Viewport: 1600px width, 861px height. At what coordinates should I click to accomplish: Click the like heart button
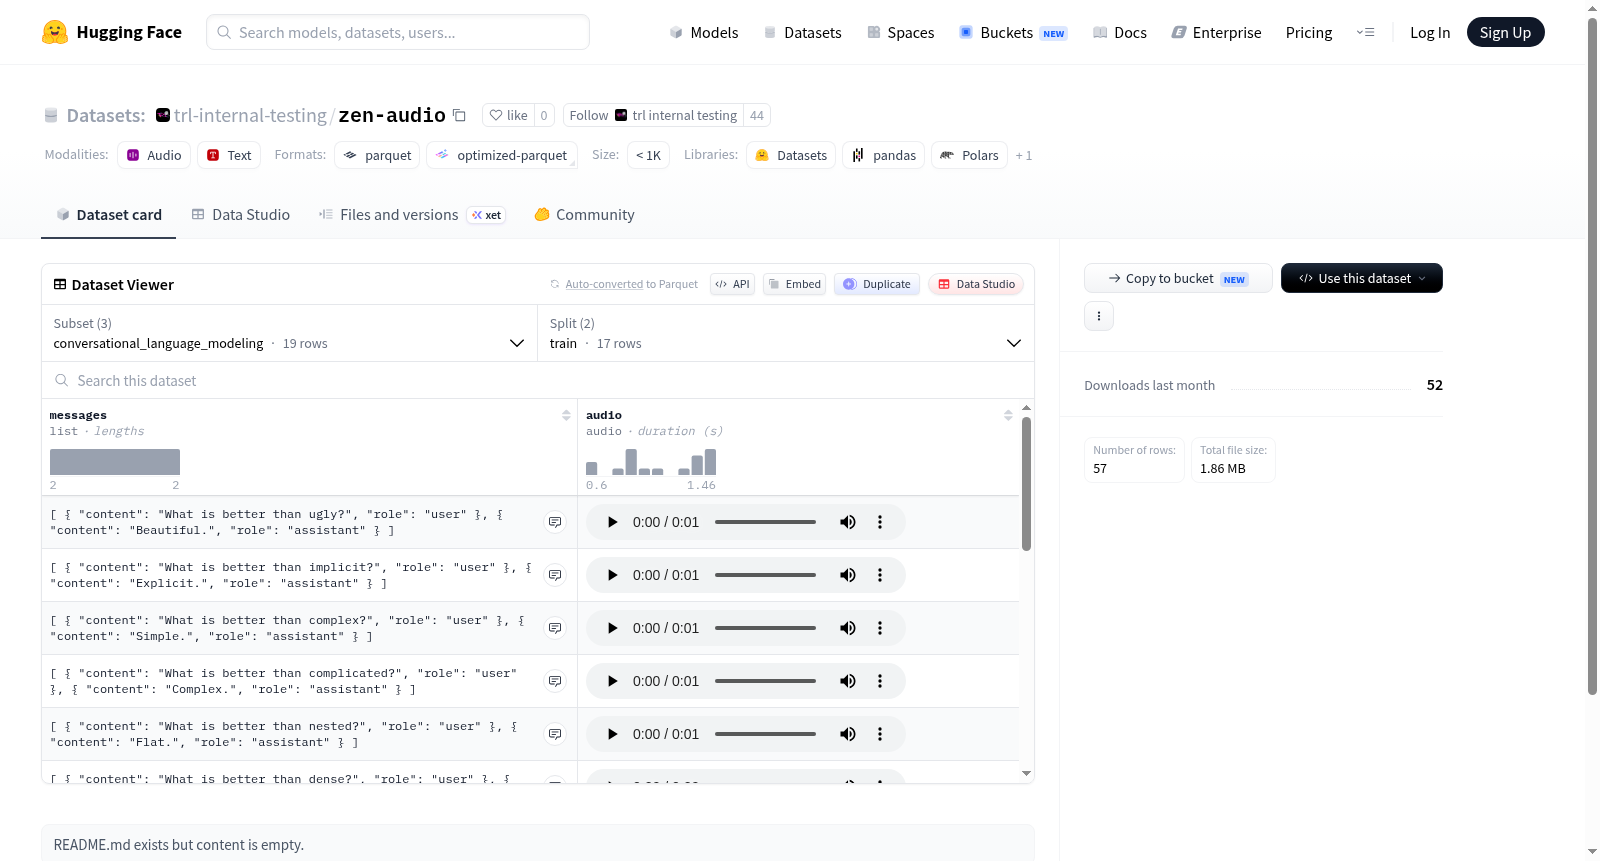click(508, 115)
